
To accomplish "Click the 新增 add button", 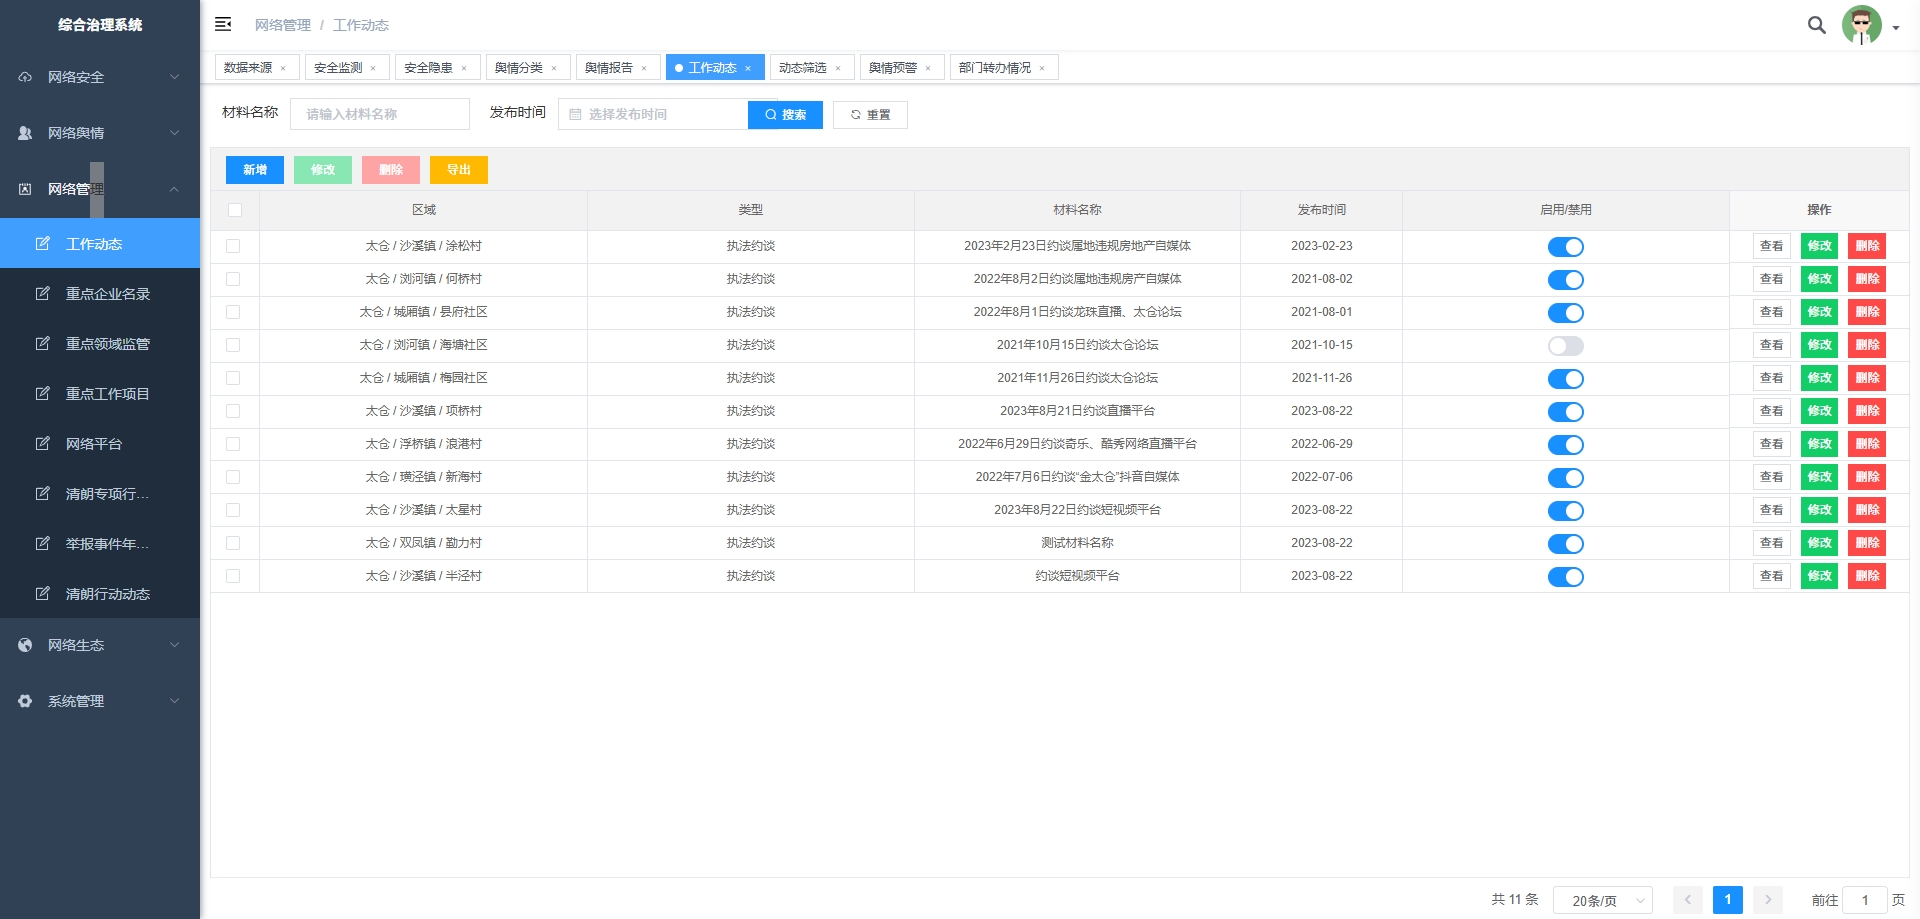I will 255,170.
